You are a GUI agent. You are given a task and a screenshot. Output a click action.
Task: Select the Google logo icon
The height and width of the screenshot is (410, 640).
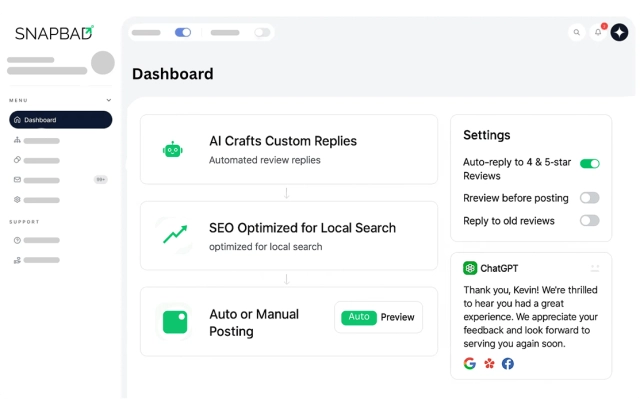470,363
